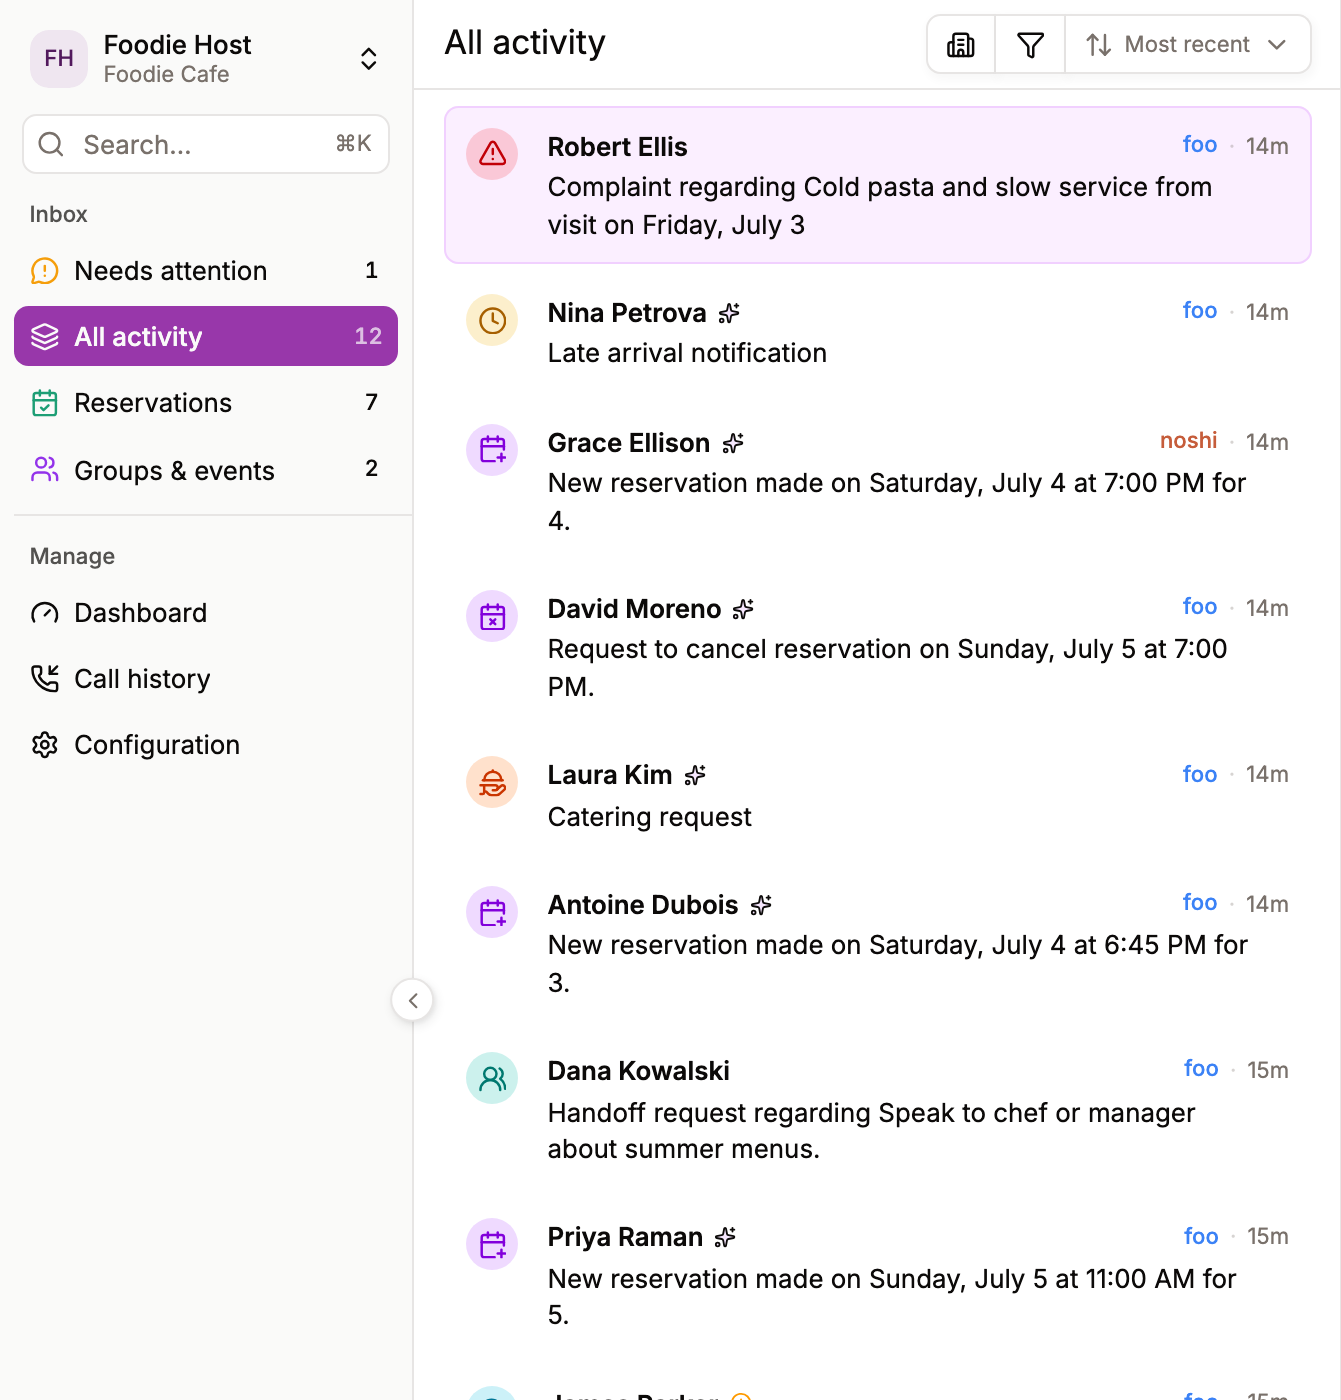
Task: Click Antoine Dubois reservation calendar icon
Action: pyautogui.click(x=492, y=912)
